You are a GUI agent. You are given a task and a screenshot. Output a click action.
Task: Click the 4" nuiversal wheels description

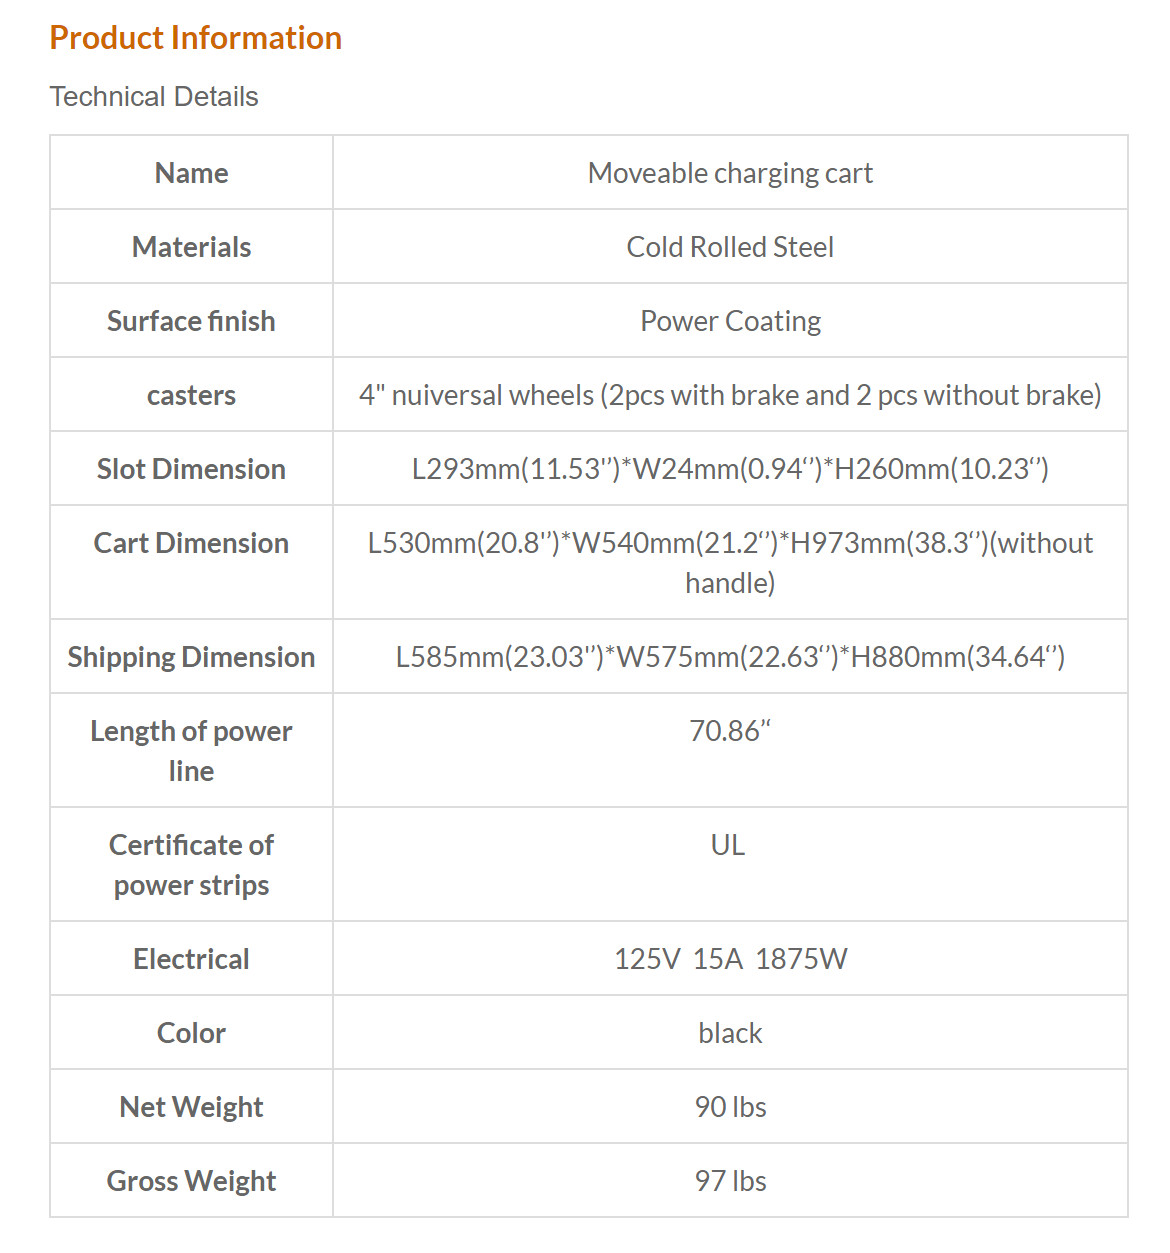(x=730, y=395)
